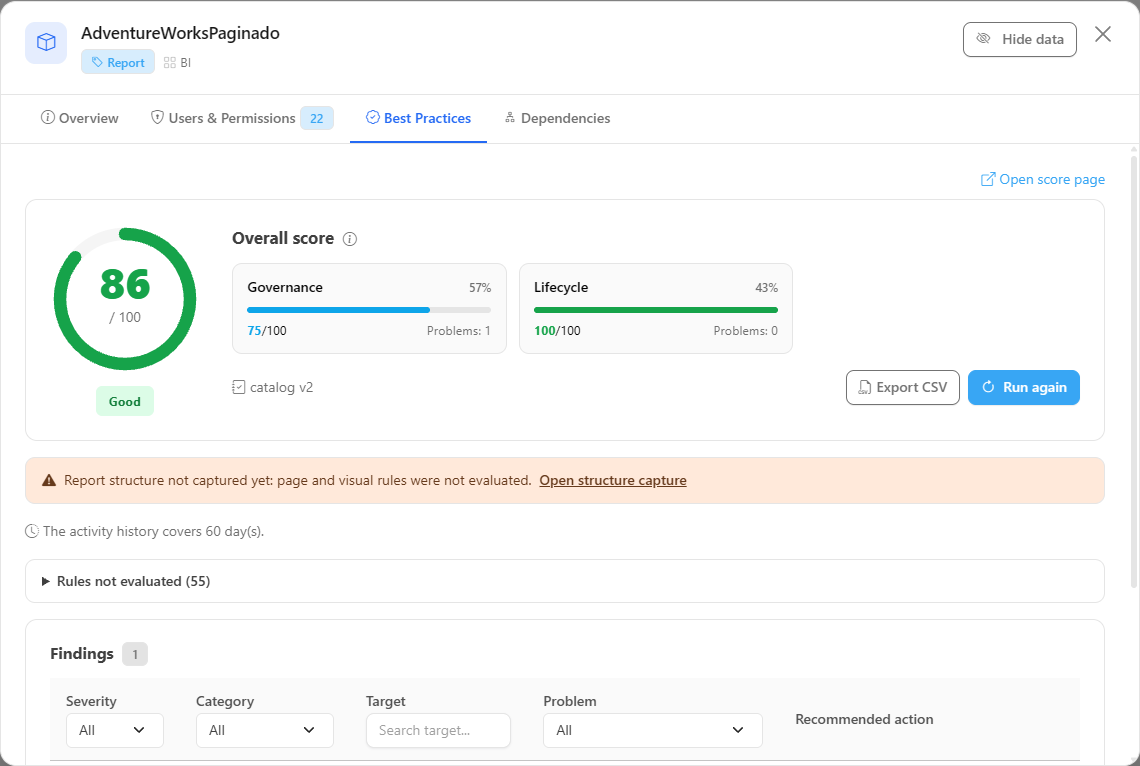Open the Severity filter dropdown

click(115, 730)
